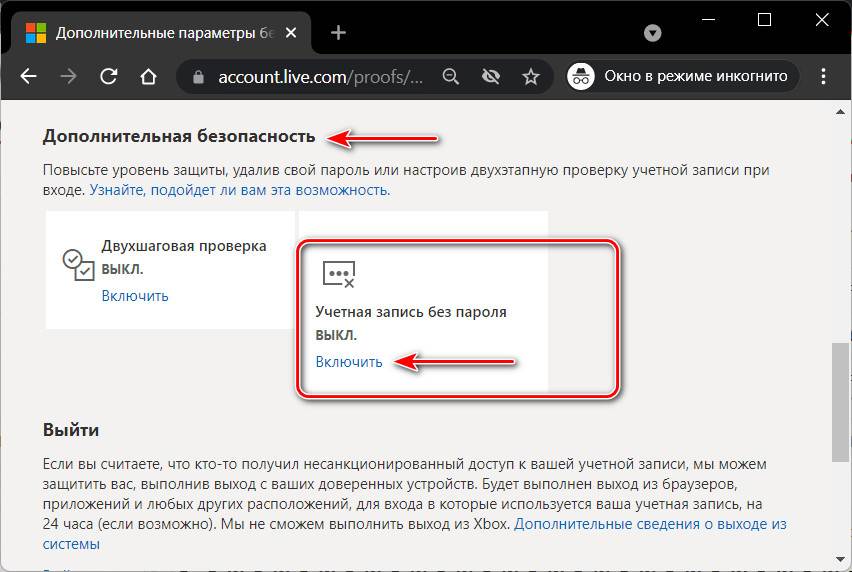Viewport: 852px width, 572px height.
Task: Go to the browser home page icon
Action: tap(148, 76)
